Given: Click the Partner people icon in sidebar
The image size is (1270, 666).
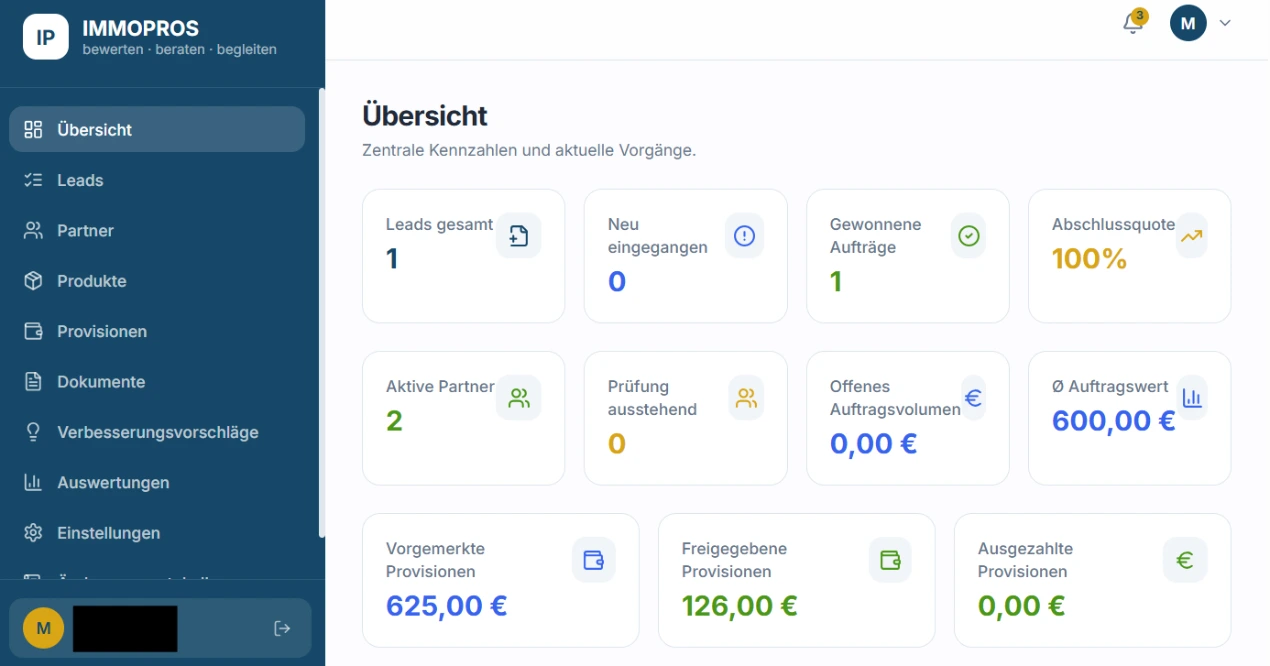Looking at the screenshot, I should coord(33,230).
